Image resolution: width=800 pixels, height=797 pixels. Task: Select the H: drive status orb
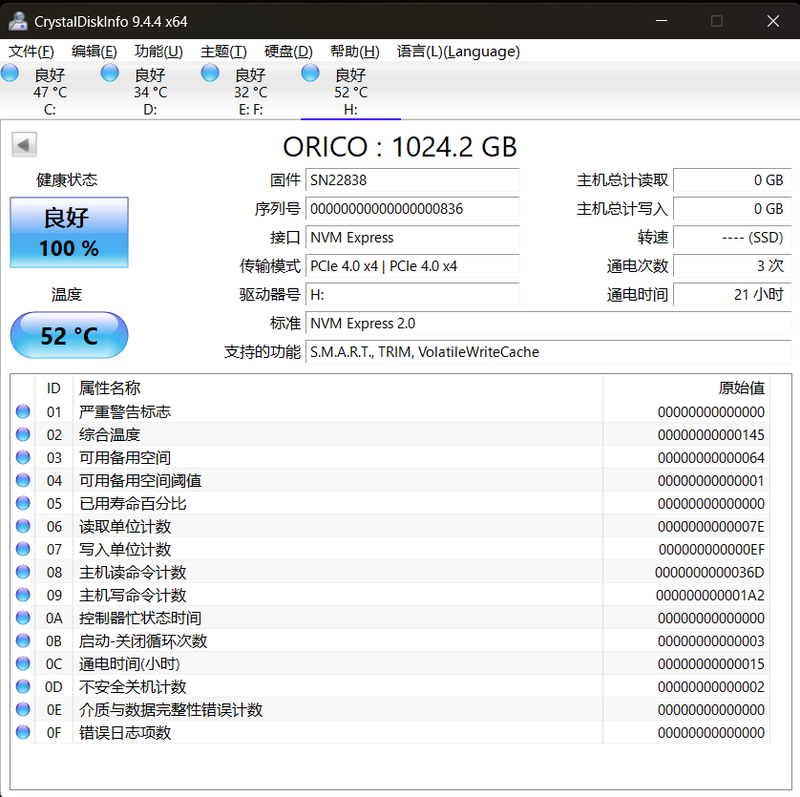(310, 73)
